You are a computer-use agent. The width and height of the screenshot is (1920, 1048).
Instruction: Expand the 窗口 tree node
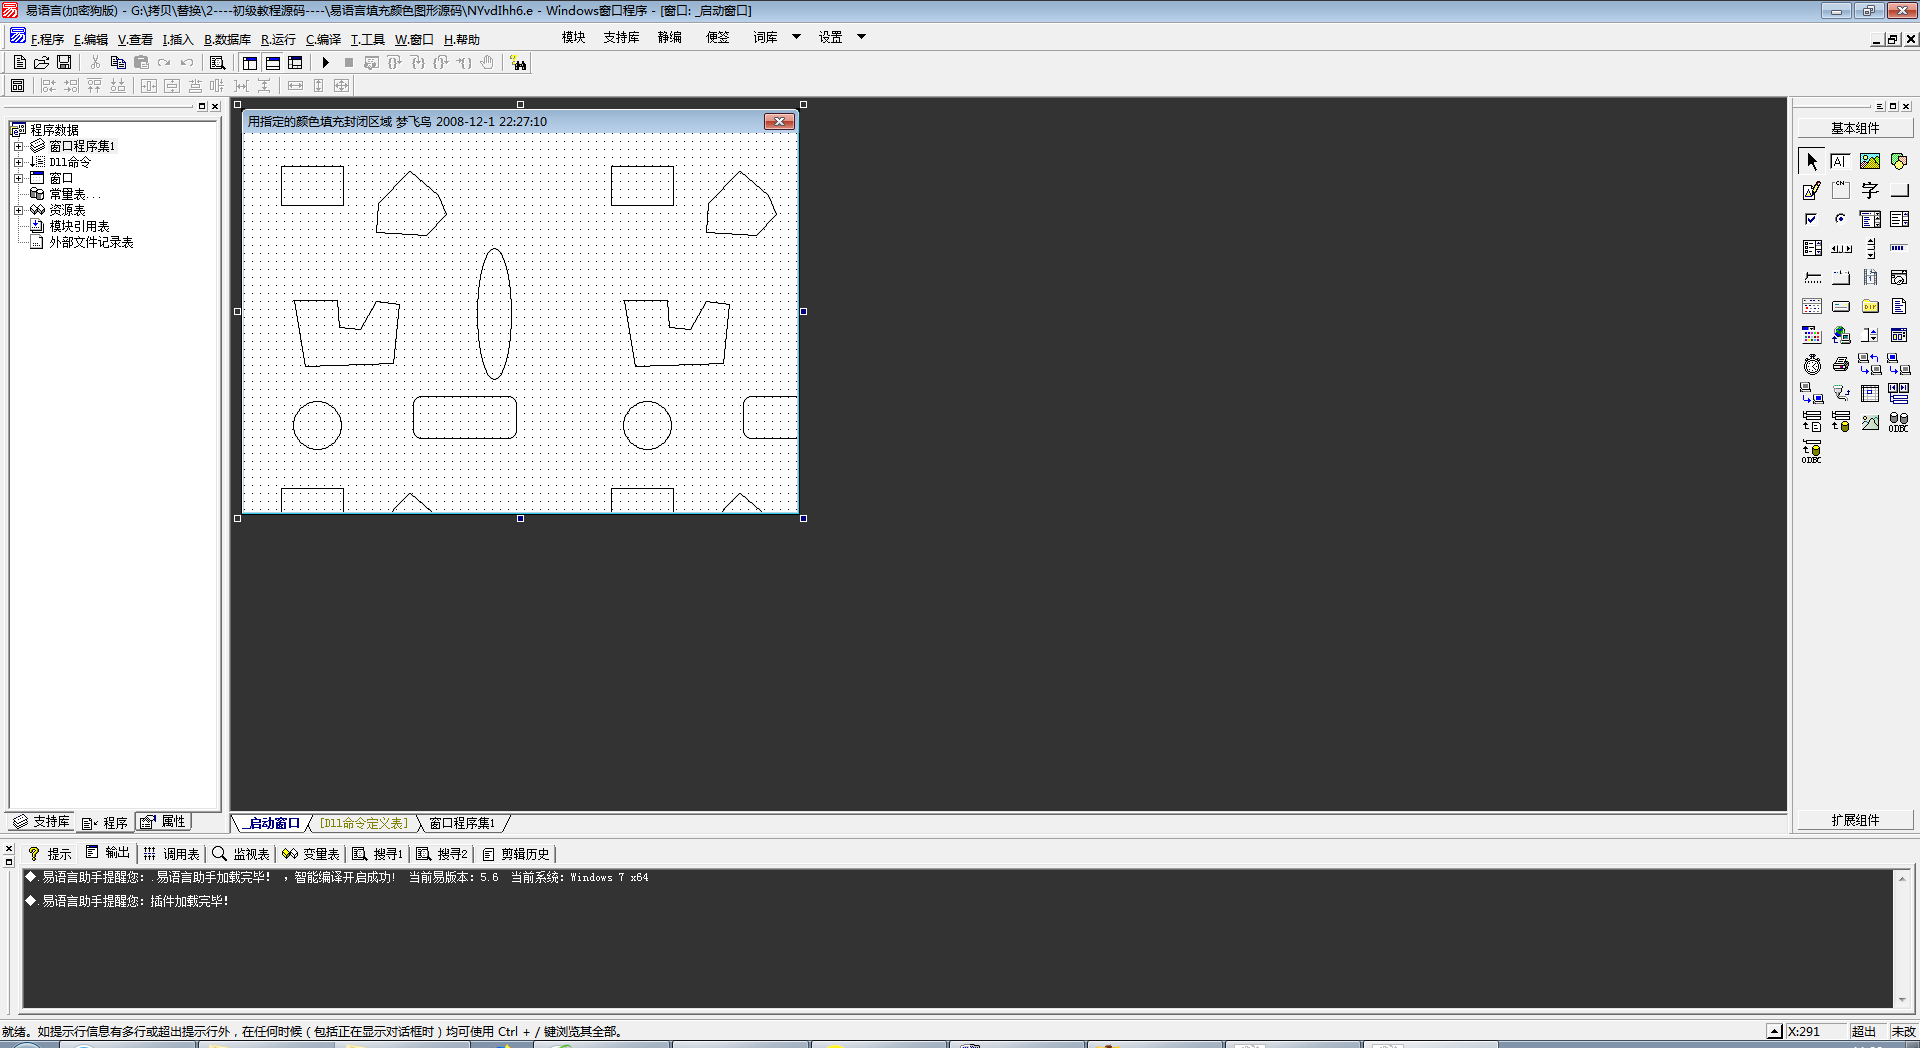coord(18,178)
